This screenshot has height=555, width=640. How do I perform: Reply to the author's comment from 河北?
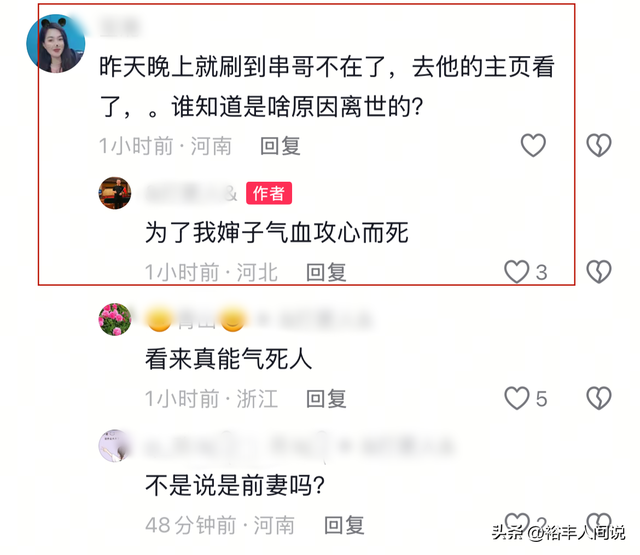(326, 273)
